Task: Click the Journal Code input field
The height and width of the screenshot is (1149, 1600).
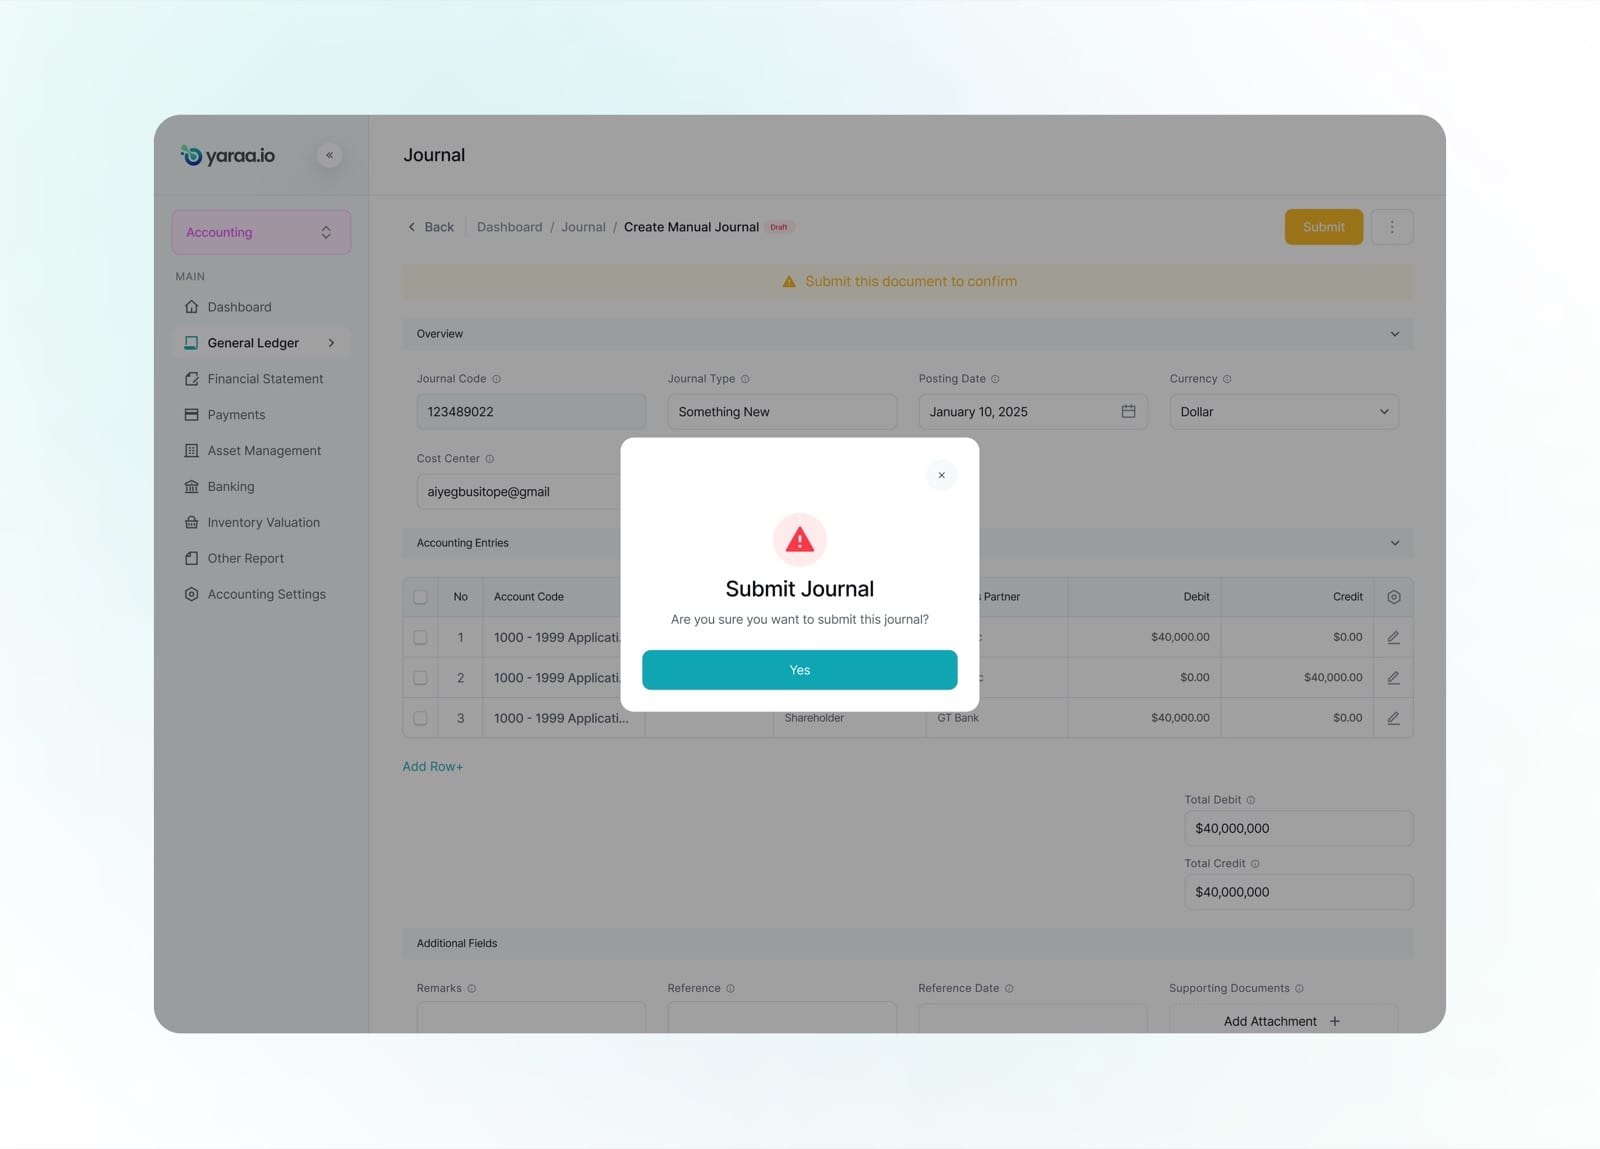Action: 531,411
